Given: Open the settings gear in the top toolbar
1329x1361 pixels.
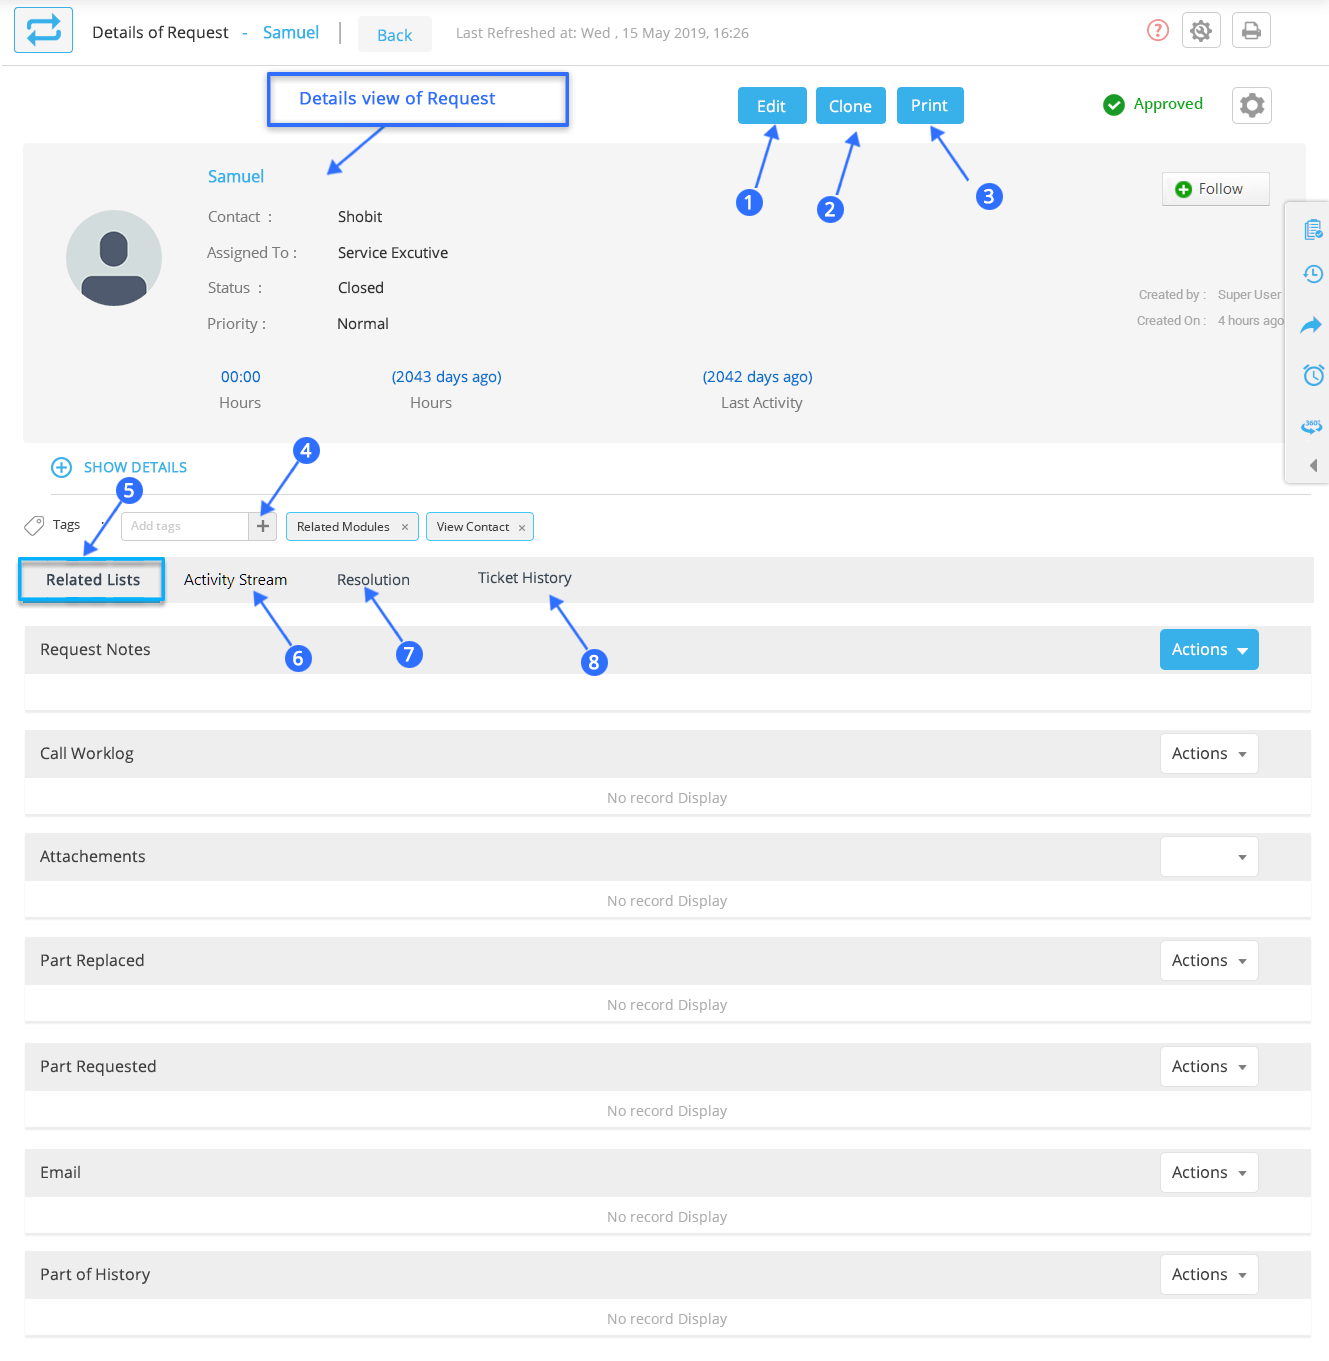Looking at the screenshot, I should [x=1201, y=30].
